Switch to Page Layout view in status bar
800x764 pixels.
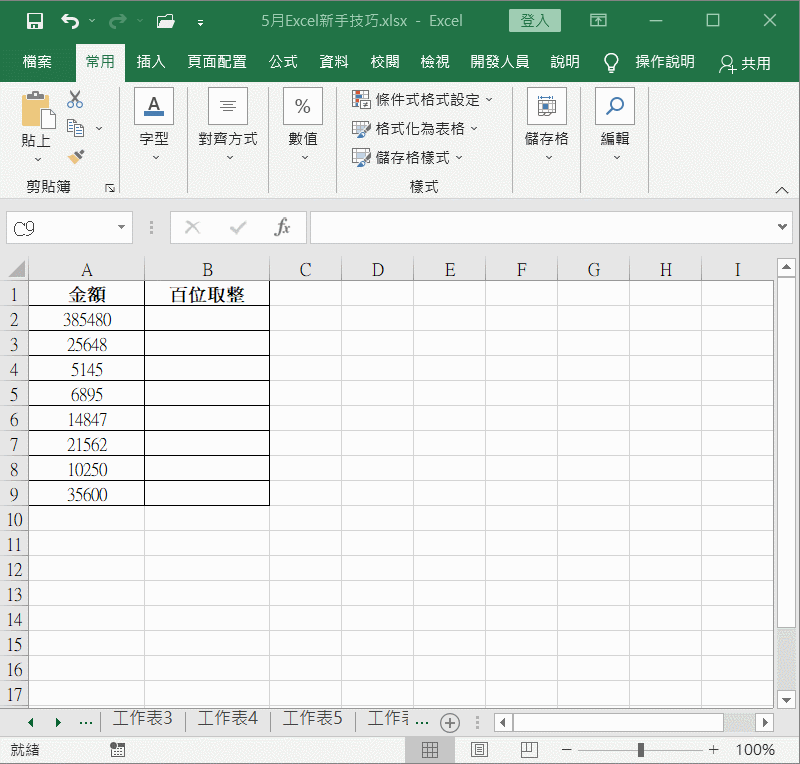[479, 750]
